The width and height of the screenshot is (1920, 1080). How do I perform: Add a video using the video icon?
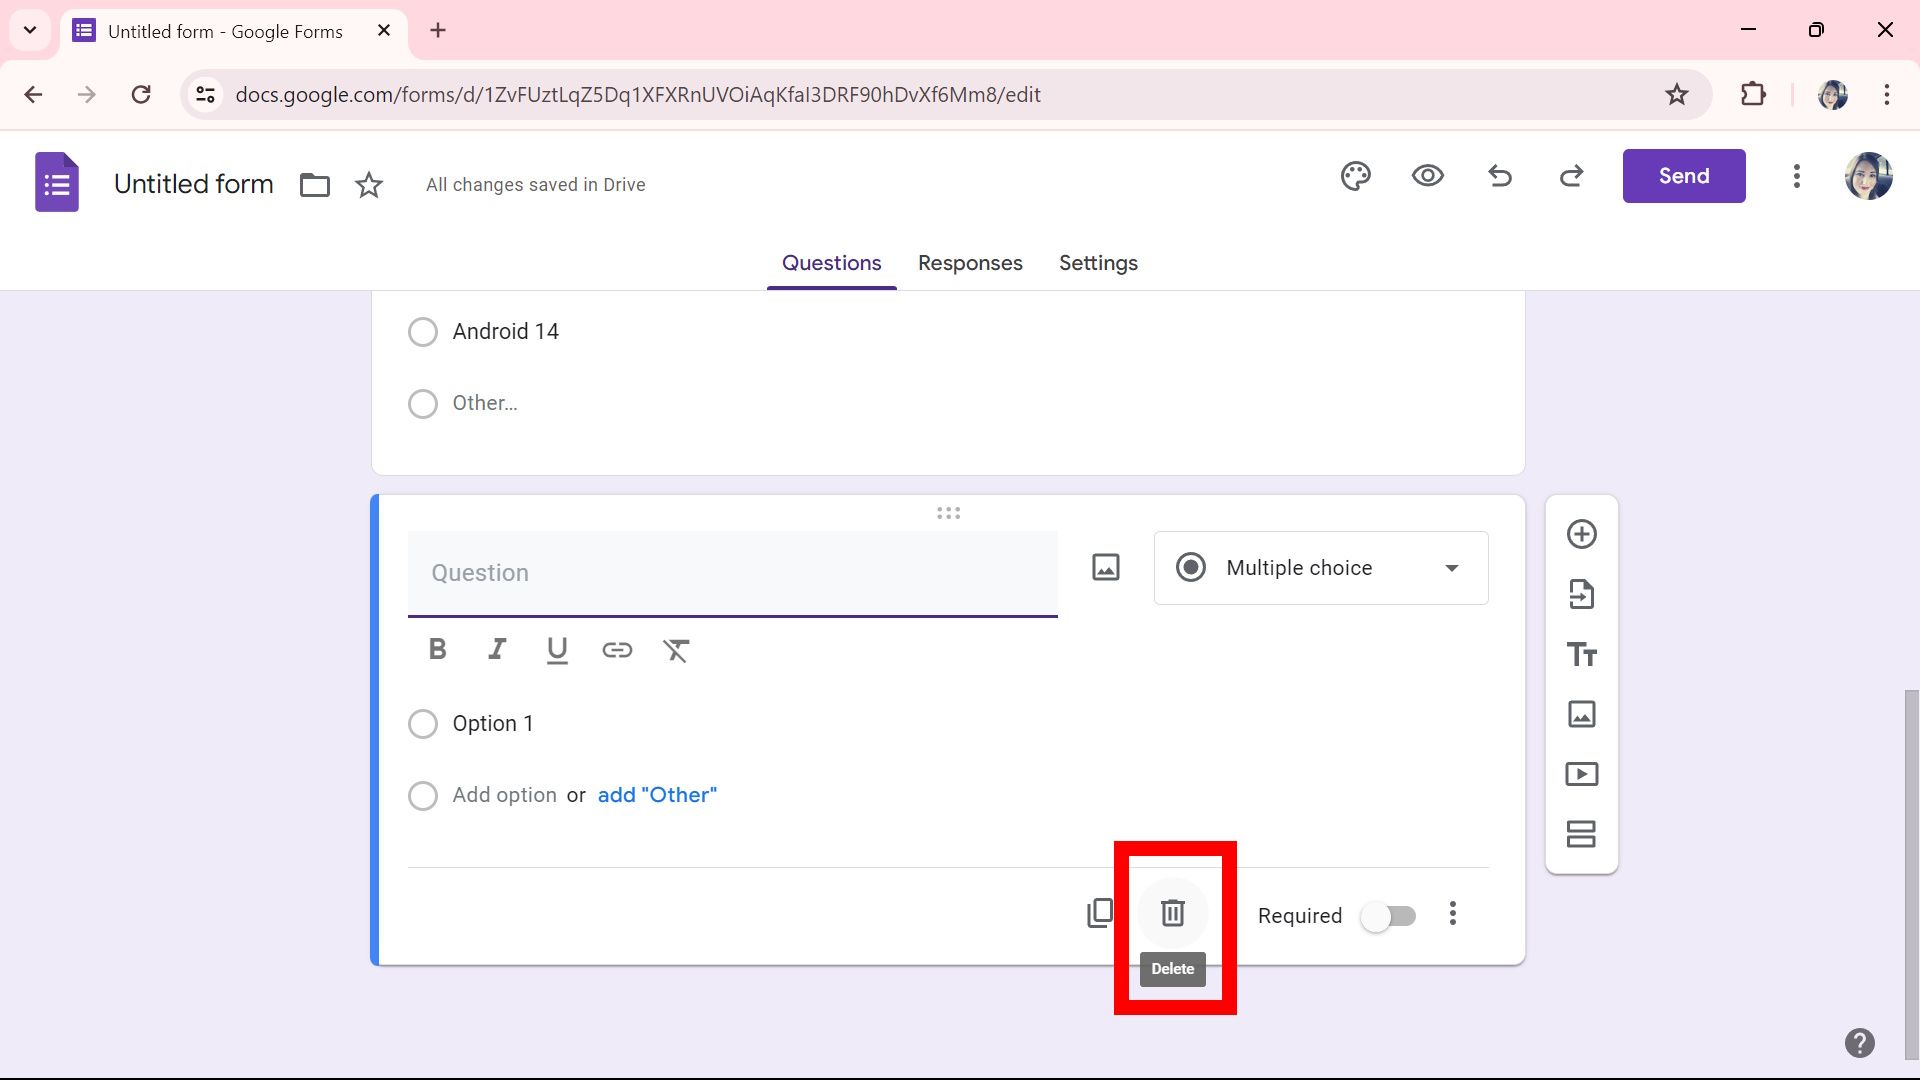(1581, 773)
